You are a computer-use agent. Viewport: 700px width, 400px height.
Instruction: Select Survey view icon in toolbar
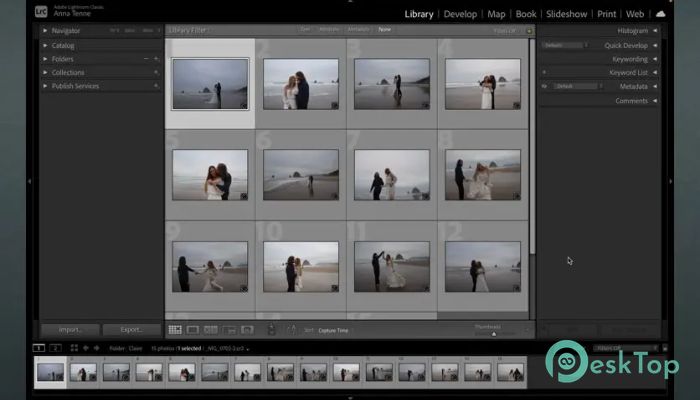(x=229, y=330)
